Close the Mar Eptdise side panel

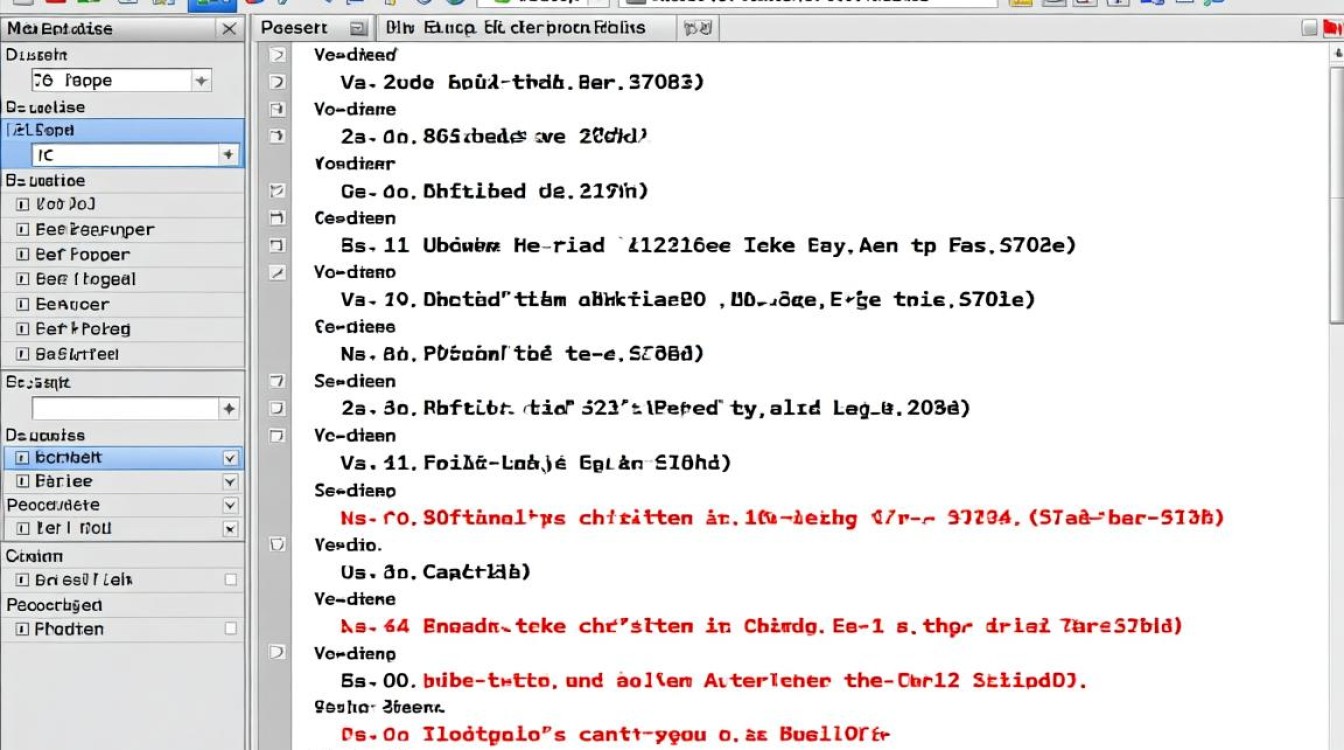(228, 30)
